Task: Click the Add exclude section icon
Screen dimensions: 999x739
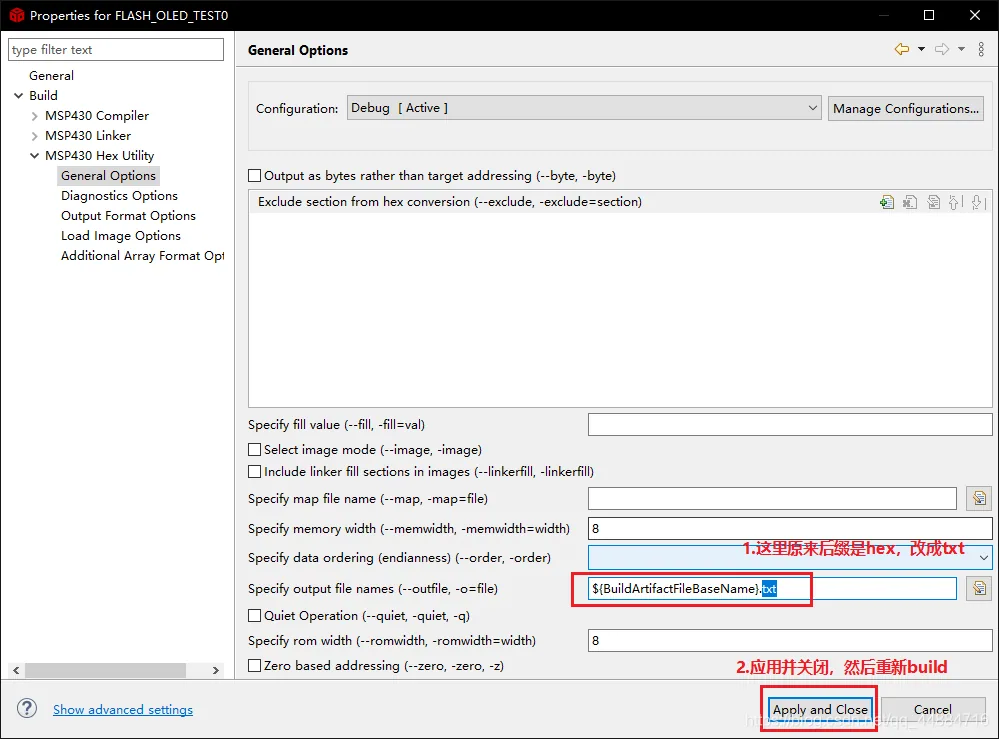Action: point(887,203)
